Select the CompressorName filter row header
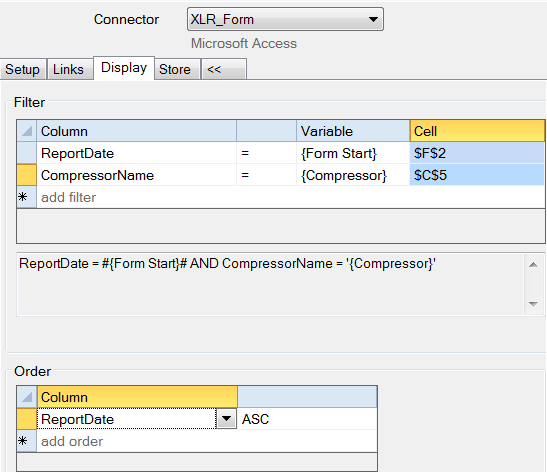The height and width of the screenshot is (474, 547). pyautogui.click(x=27, y=175)
